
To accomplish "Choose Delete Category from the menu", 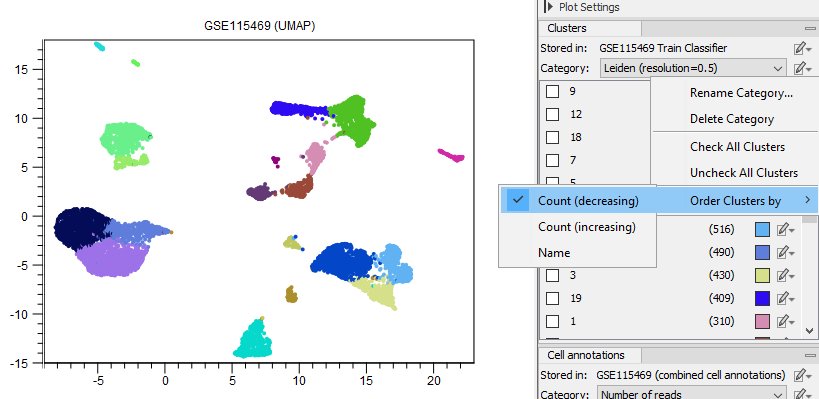I will [x=732, y=119].
